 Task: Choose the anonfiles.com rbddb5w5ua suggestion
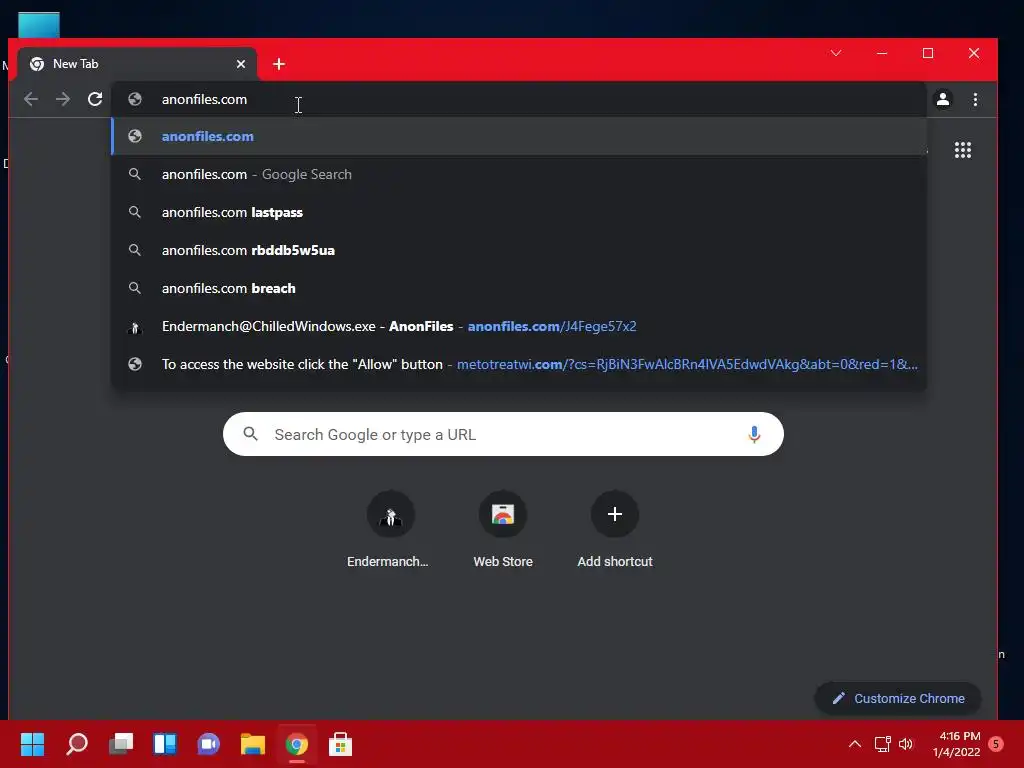click(519, 250)
